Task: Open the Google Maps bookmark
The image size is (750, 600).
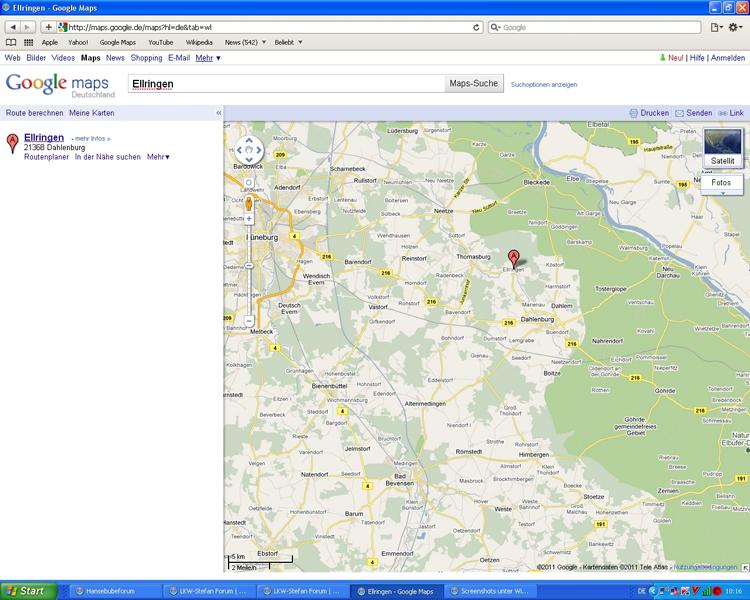Action: [118, 42]
